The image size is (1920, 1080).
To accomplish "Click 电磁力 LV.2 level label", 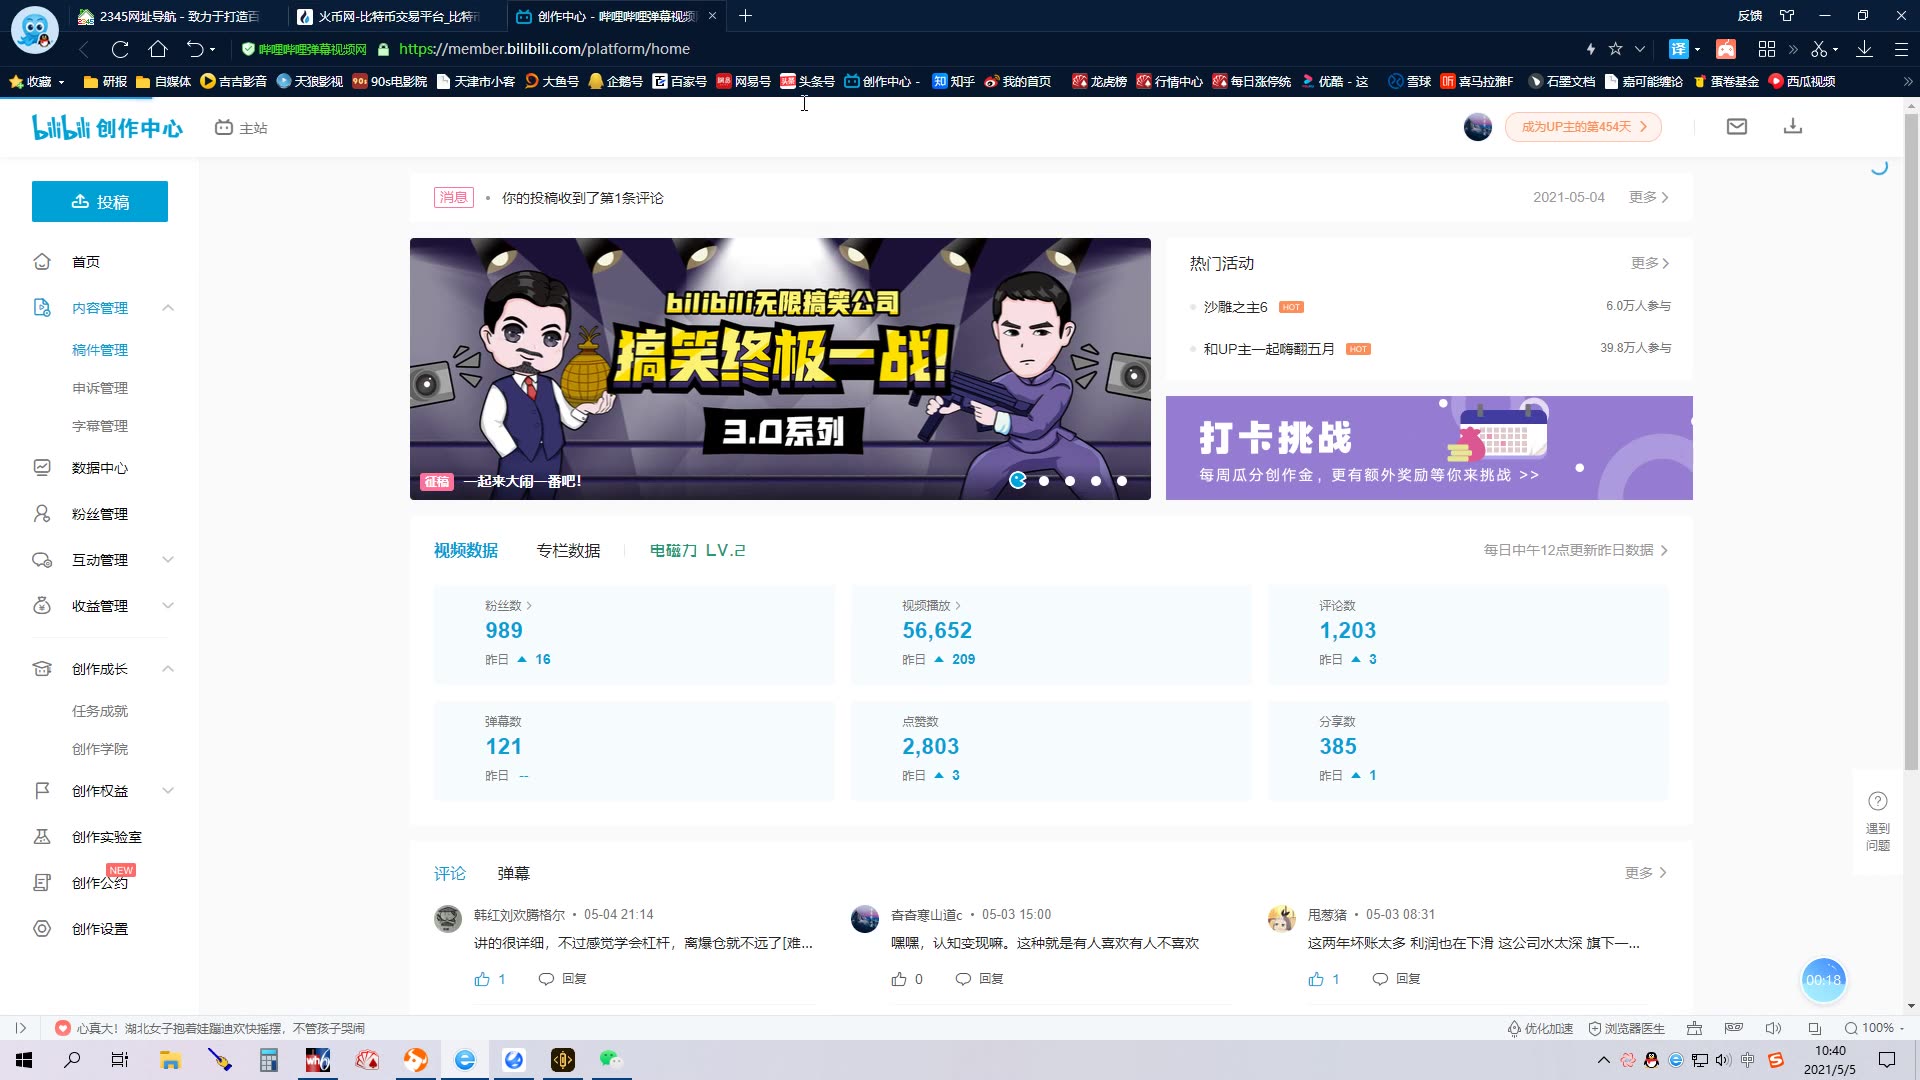I will (x=698, y=551).
